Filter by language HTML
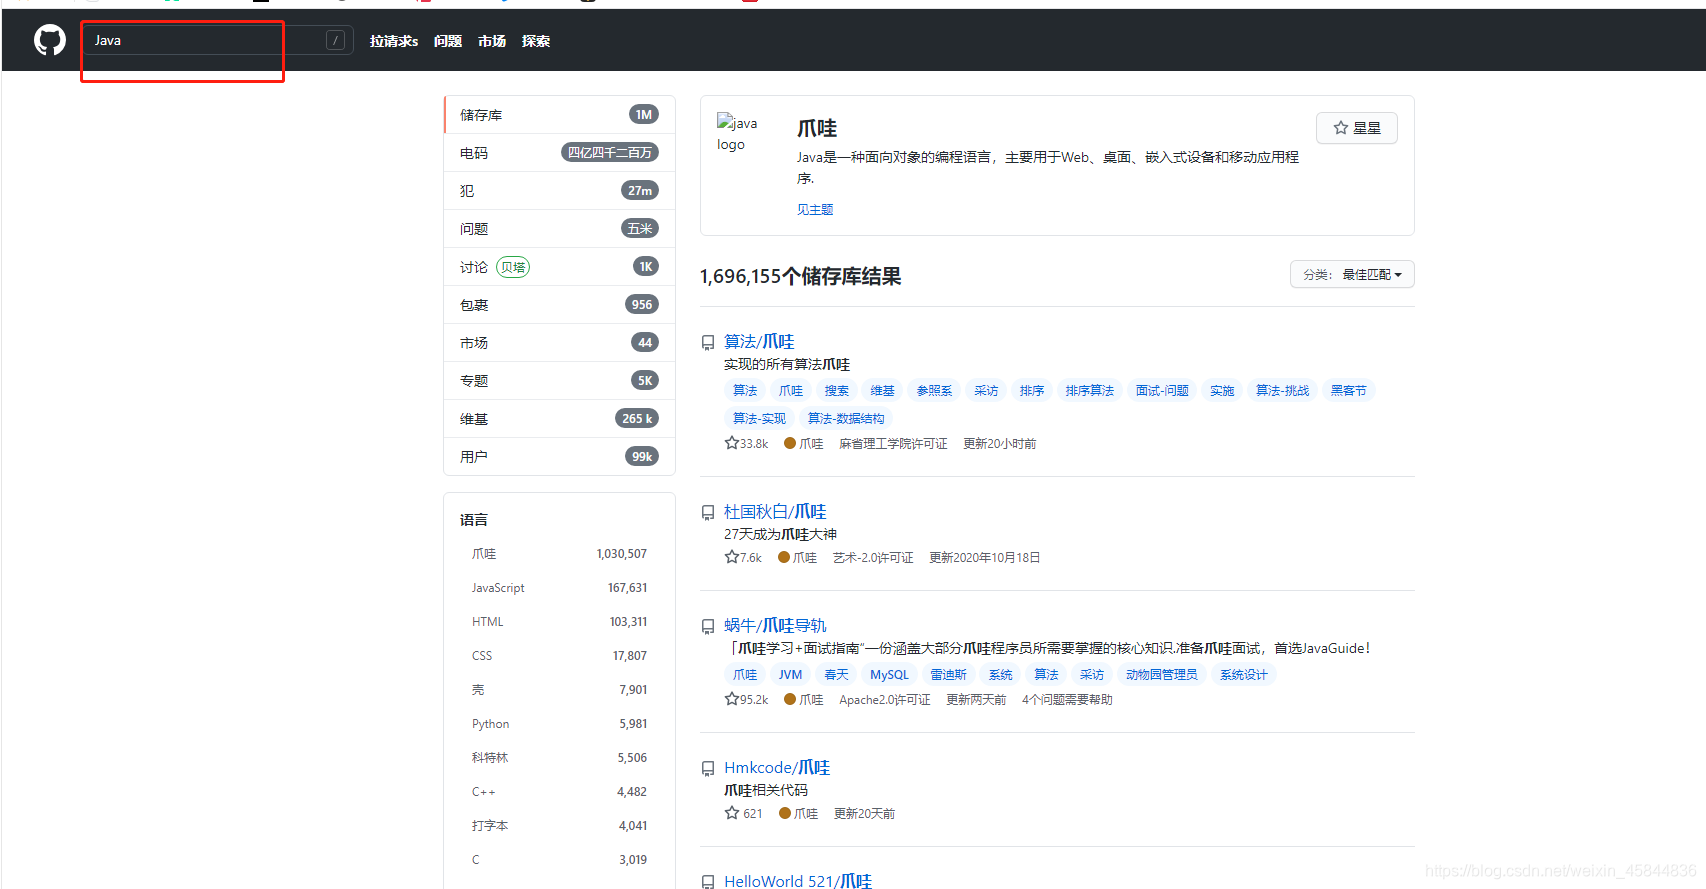The width and height of the screenshot is (1706, 889). pyautogui.click(x=559, y=622)
